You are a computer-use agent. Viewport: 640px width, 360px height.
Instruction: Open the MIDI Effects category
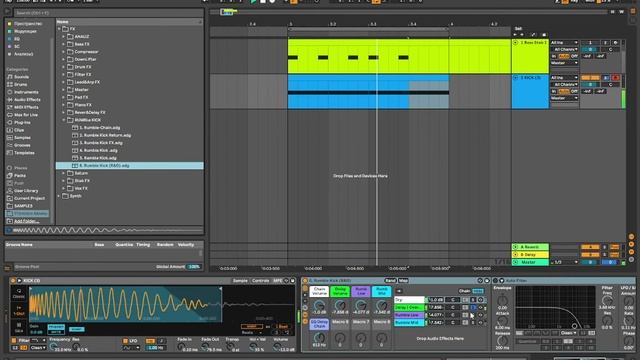26,107
